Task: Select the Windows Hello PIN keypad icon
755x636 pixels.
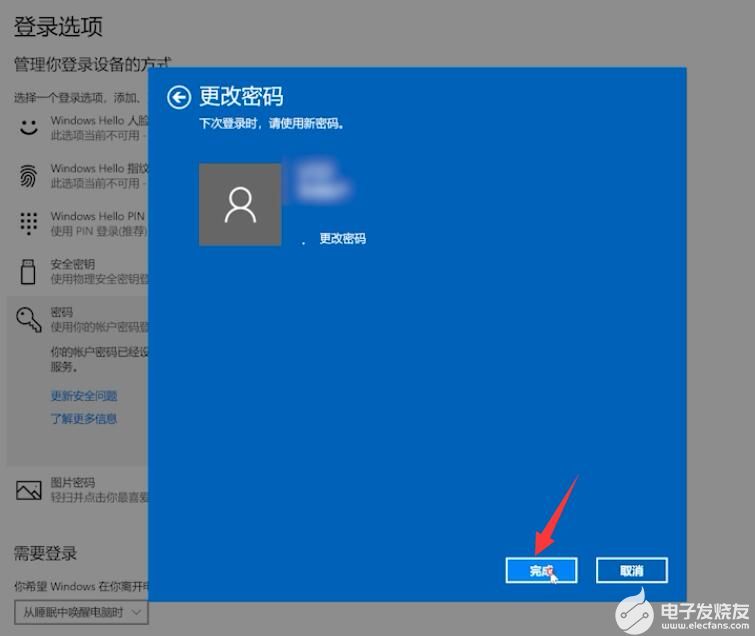Action: tap(28, 223)
